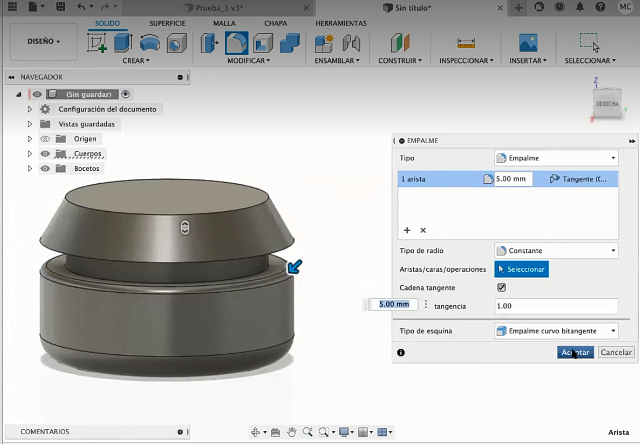
Task: Select the Pan hand tool in navigation bar
Action: coord(291,432)
